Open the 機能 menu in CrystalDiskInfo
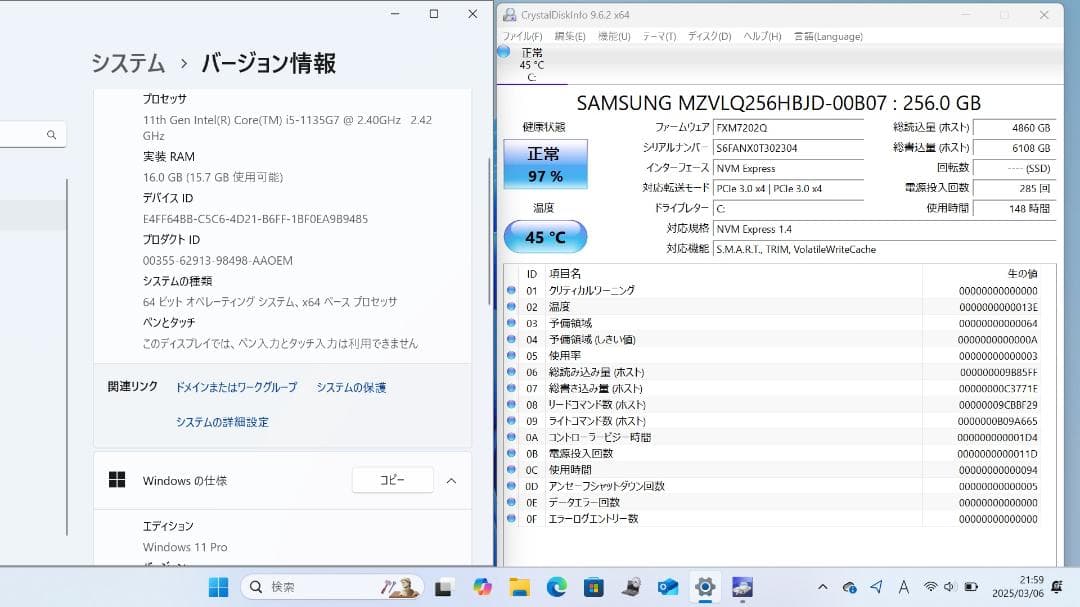 [615, 35]
